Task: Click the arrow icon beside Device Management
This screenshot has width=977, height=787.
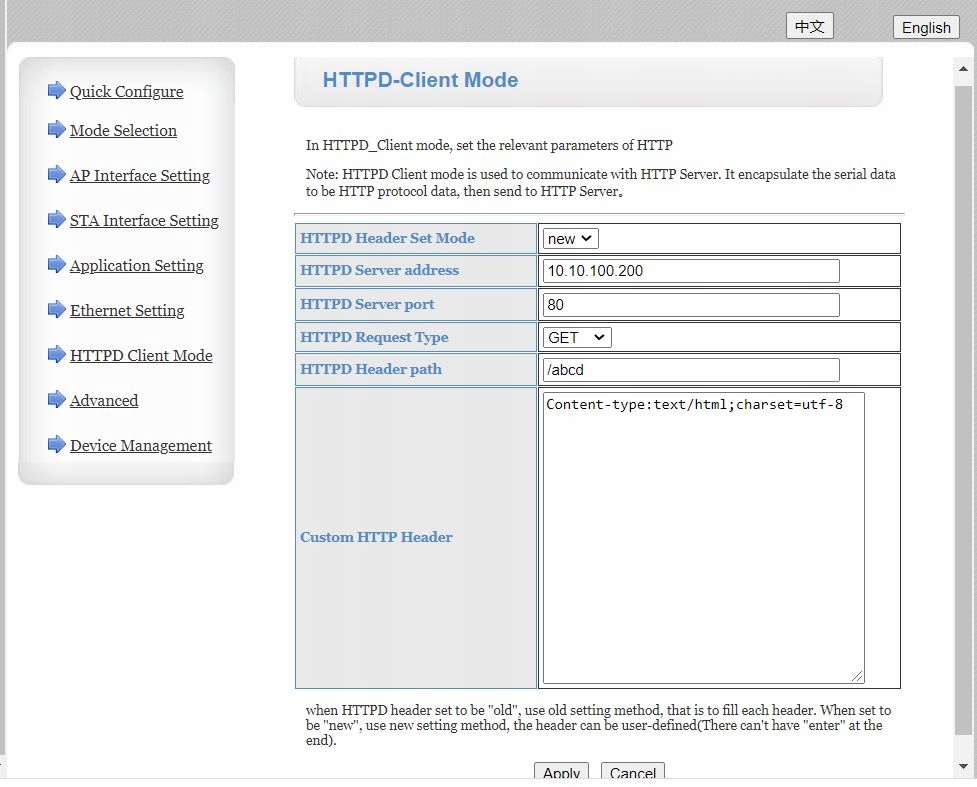Action: 56,445
